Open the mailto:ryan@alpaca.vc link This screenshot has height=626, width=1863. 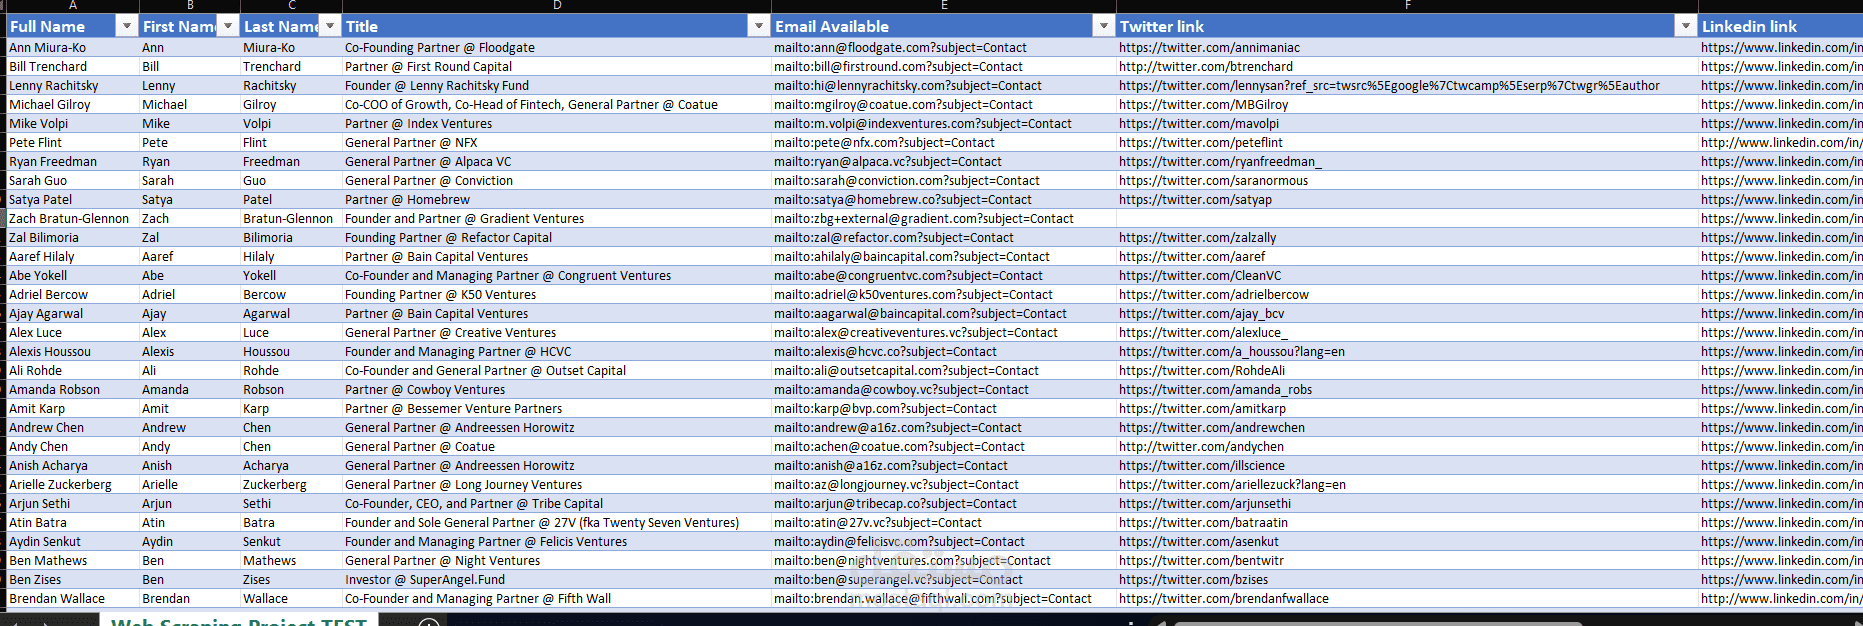click(x=887, y=161)
